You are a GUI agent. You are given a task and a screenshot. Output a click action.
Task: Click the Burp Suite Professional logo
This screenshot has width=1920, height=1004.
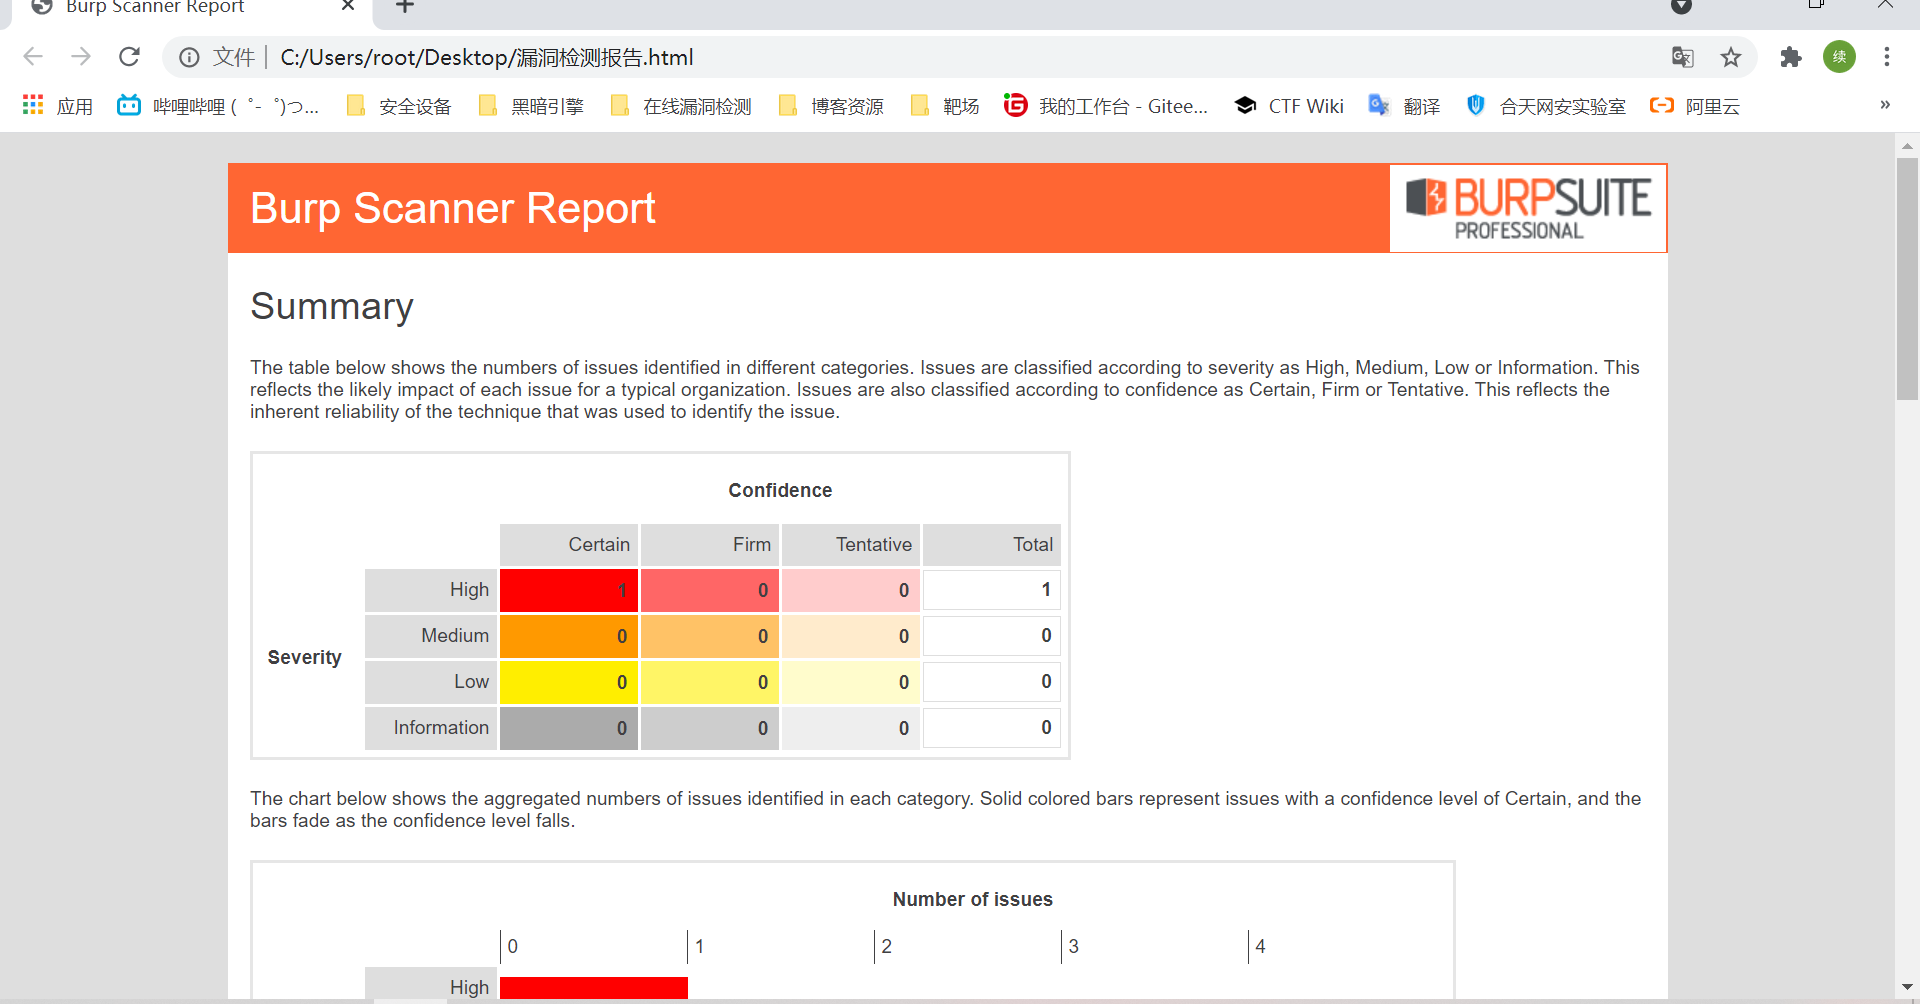tap(1527, 208)
